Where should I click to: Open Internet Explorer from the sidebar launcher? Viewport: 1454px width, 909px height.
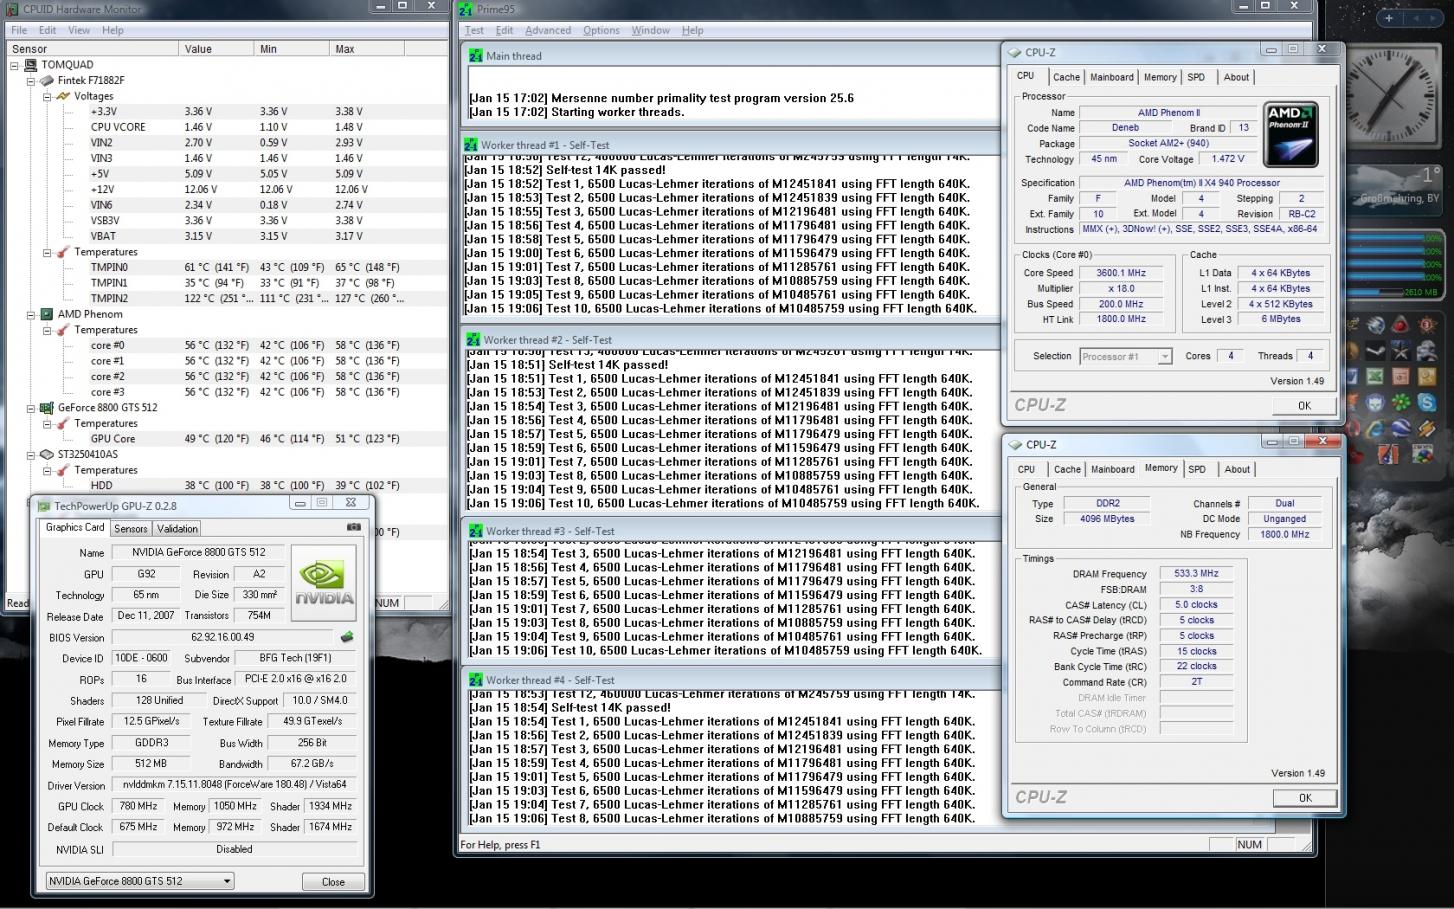tap(1376, 429)
